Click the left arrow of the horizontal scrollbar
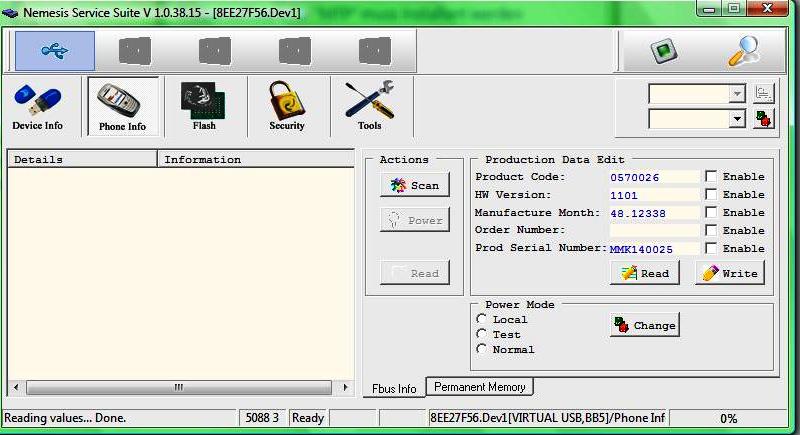This screenshot has width=800, height=435. 16,388
